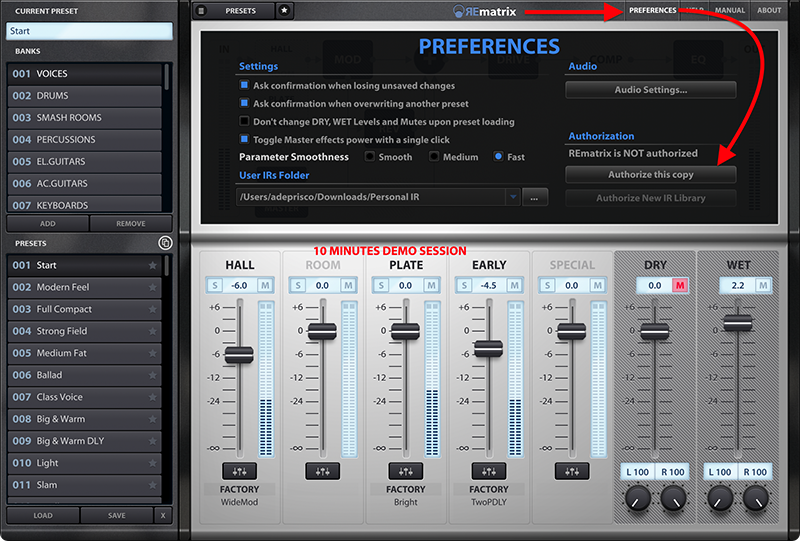Screen dimensions: 800x541
Task: Unmute the DRY channel
Action: pyautogui.click(x=680, y=285)
